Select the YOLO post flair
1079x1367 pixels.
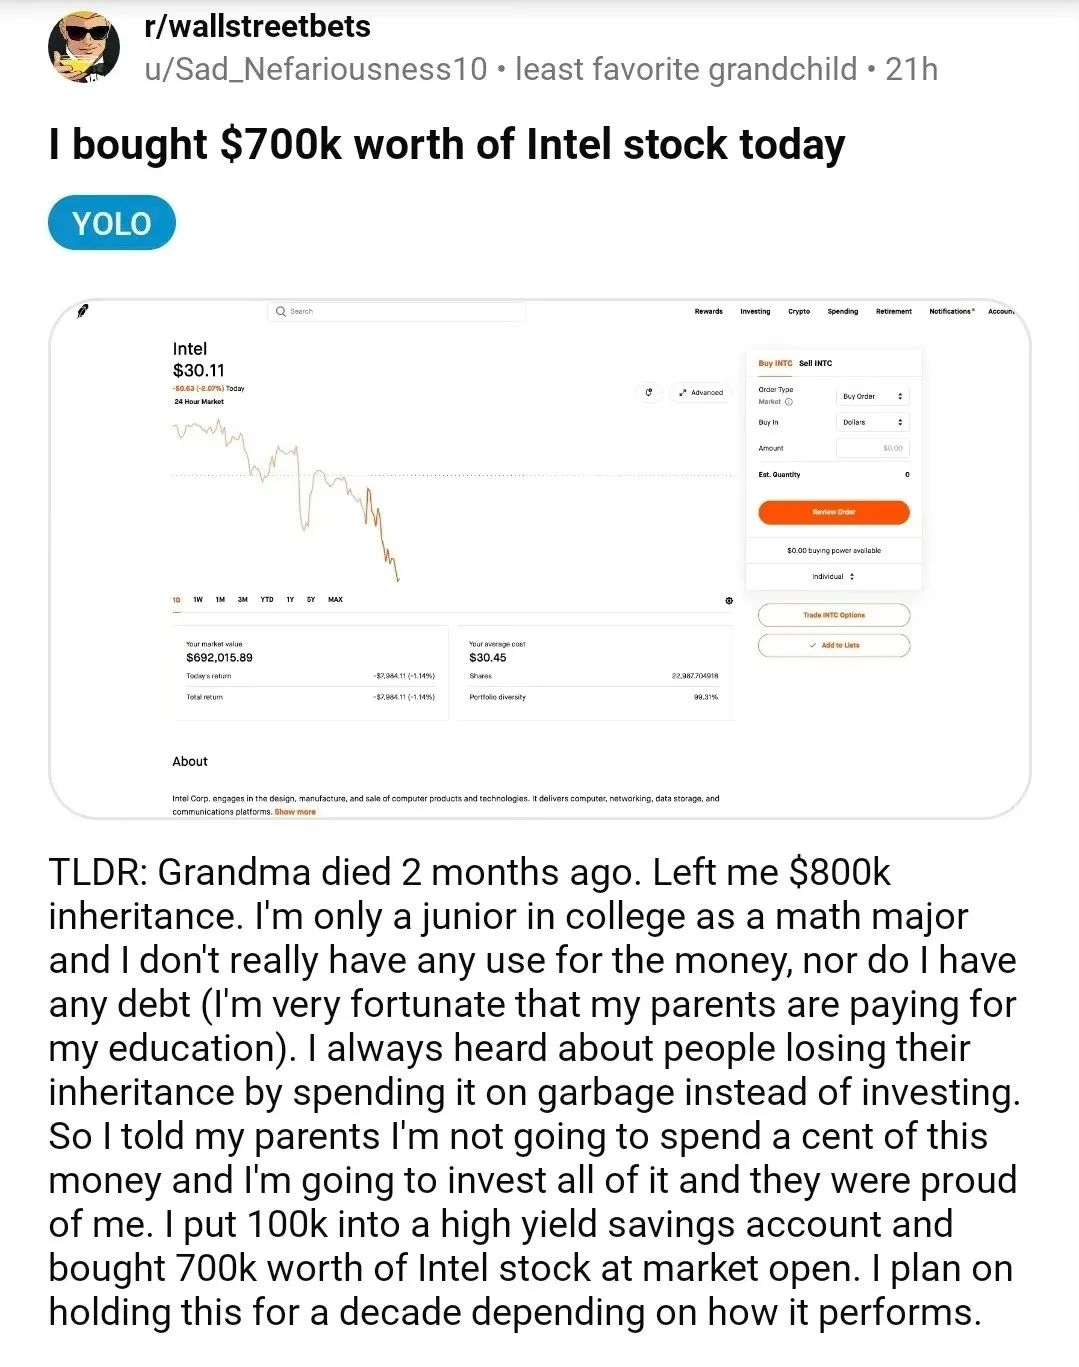click(111, 223)
